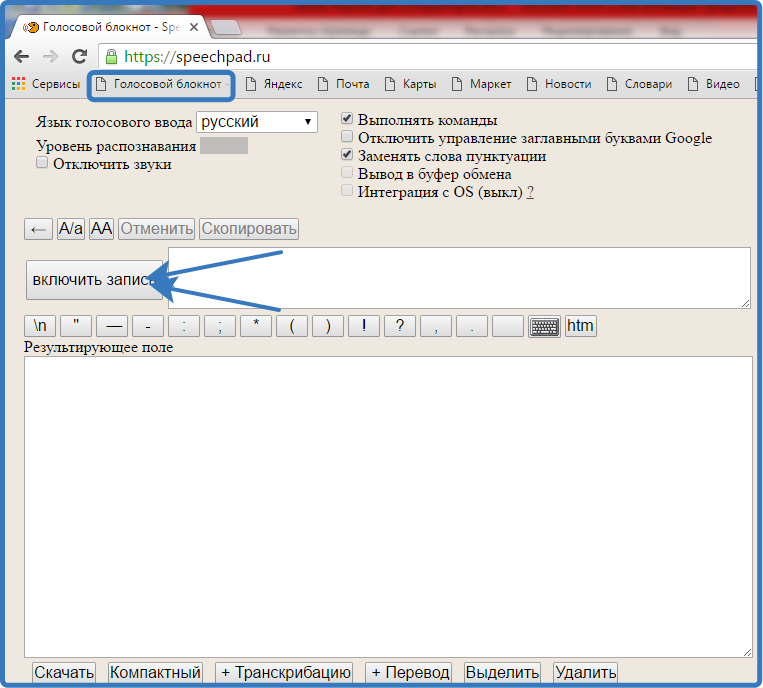Viewport: 763px width, 688px height.
Task: Toggle Интеграция с OS checkbox
Action: (347, 190)
